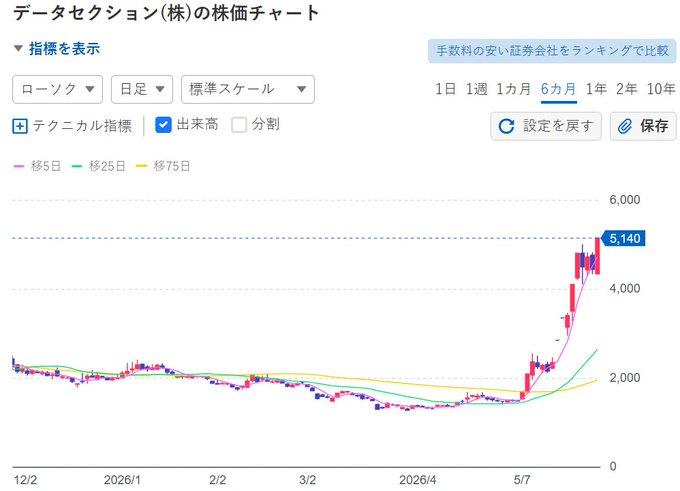680x491 pixels.
Task: Select the 1日 range tab
Action: (445, 89)
